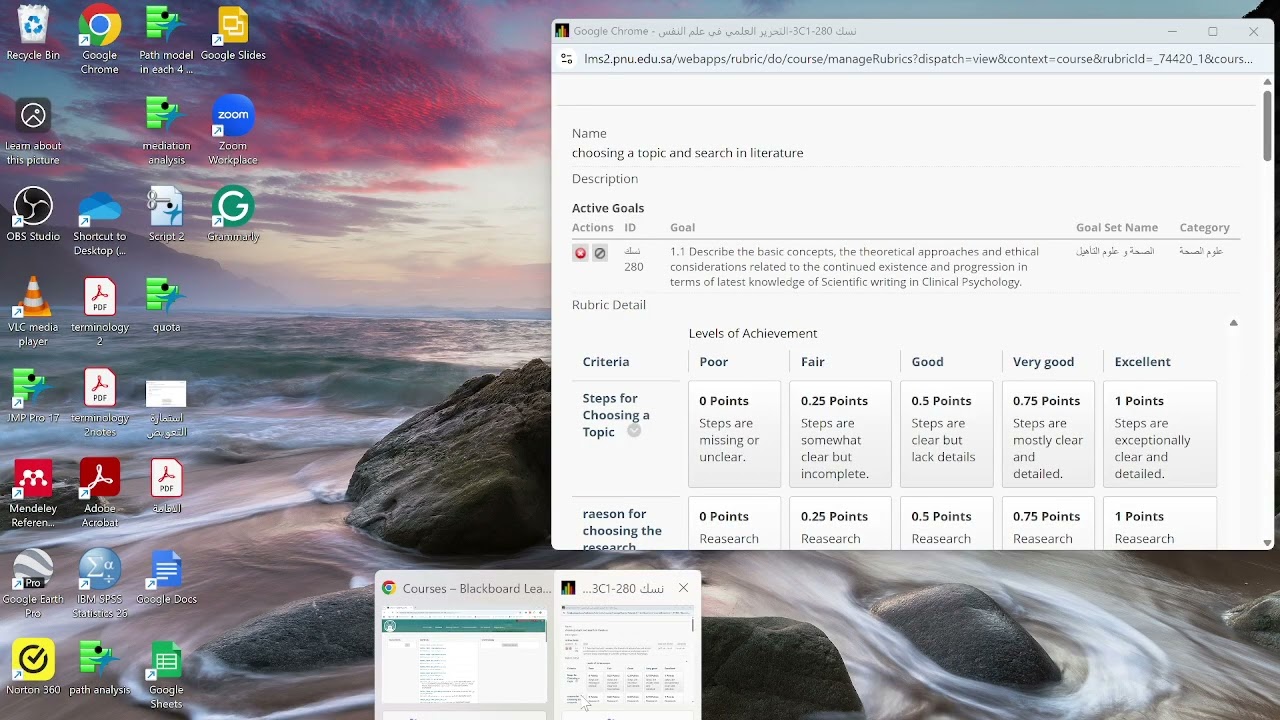
Task: Click the rubric name 'choosing a topic and search in literature'
Action: [x=687, y=153]
